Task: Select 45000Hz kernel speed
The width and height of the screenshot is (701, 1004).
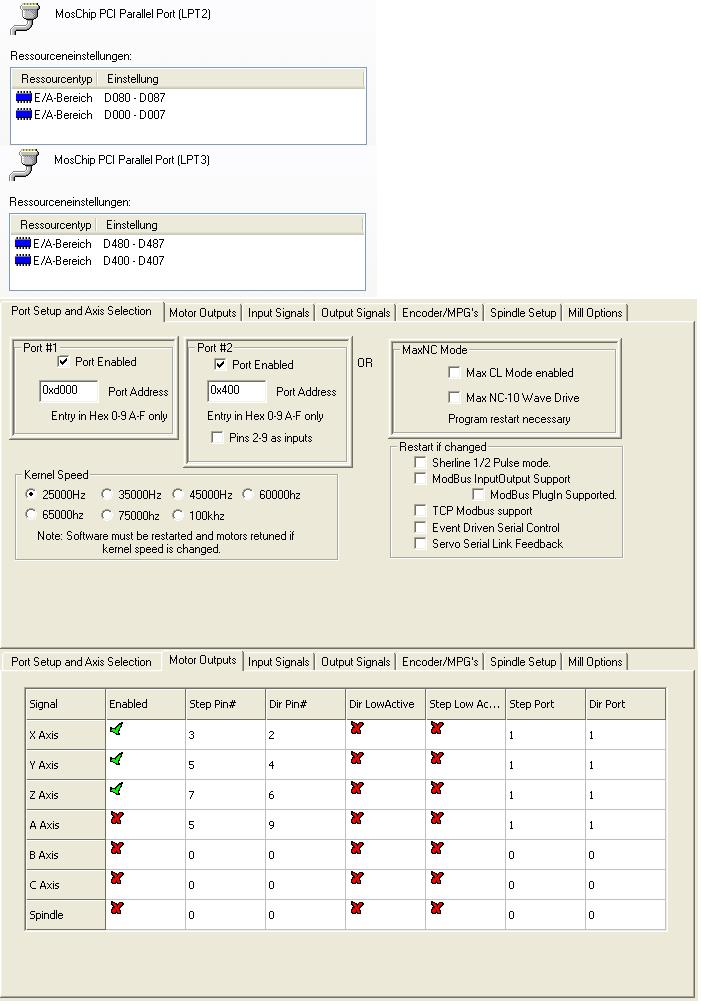Action: pos(178,494)
